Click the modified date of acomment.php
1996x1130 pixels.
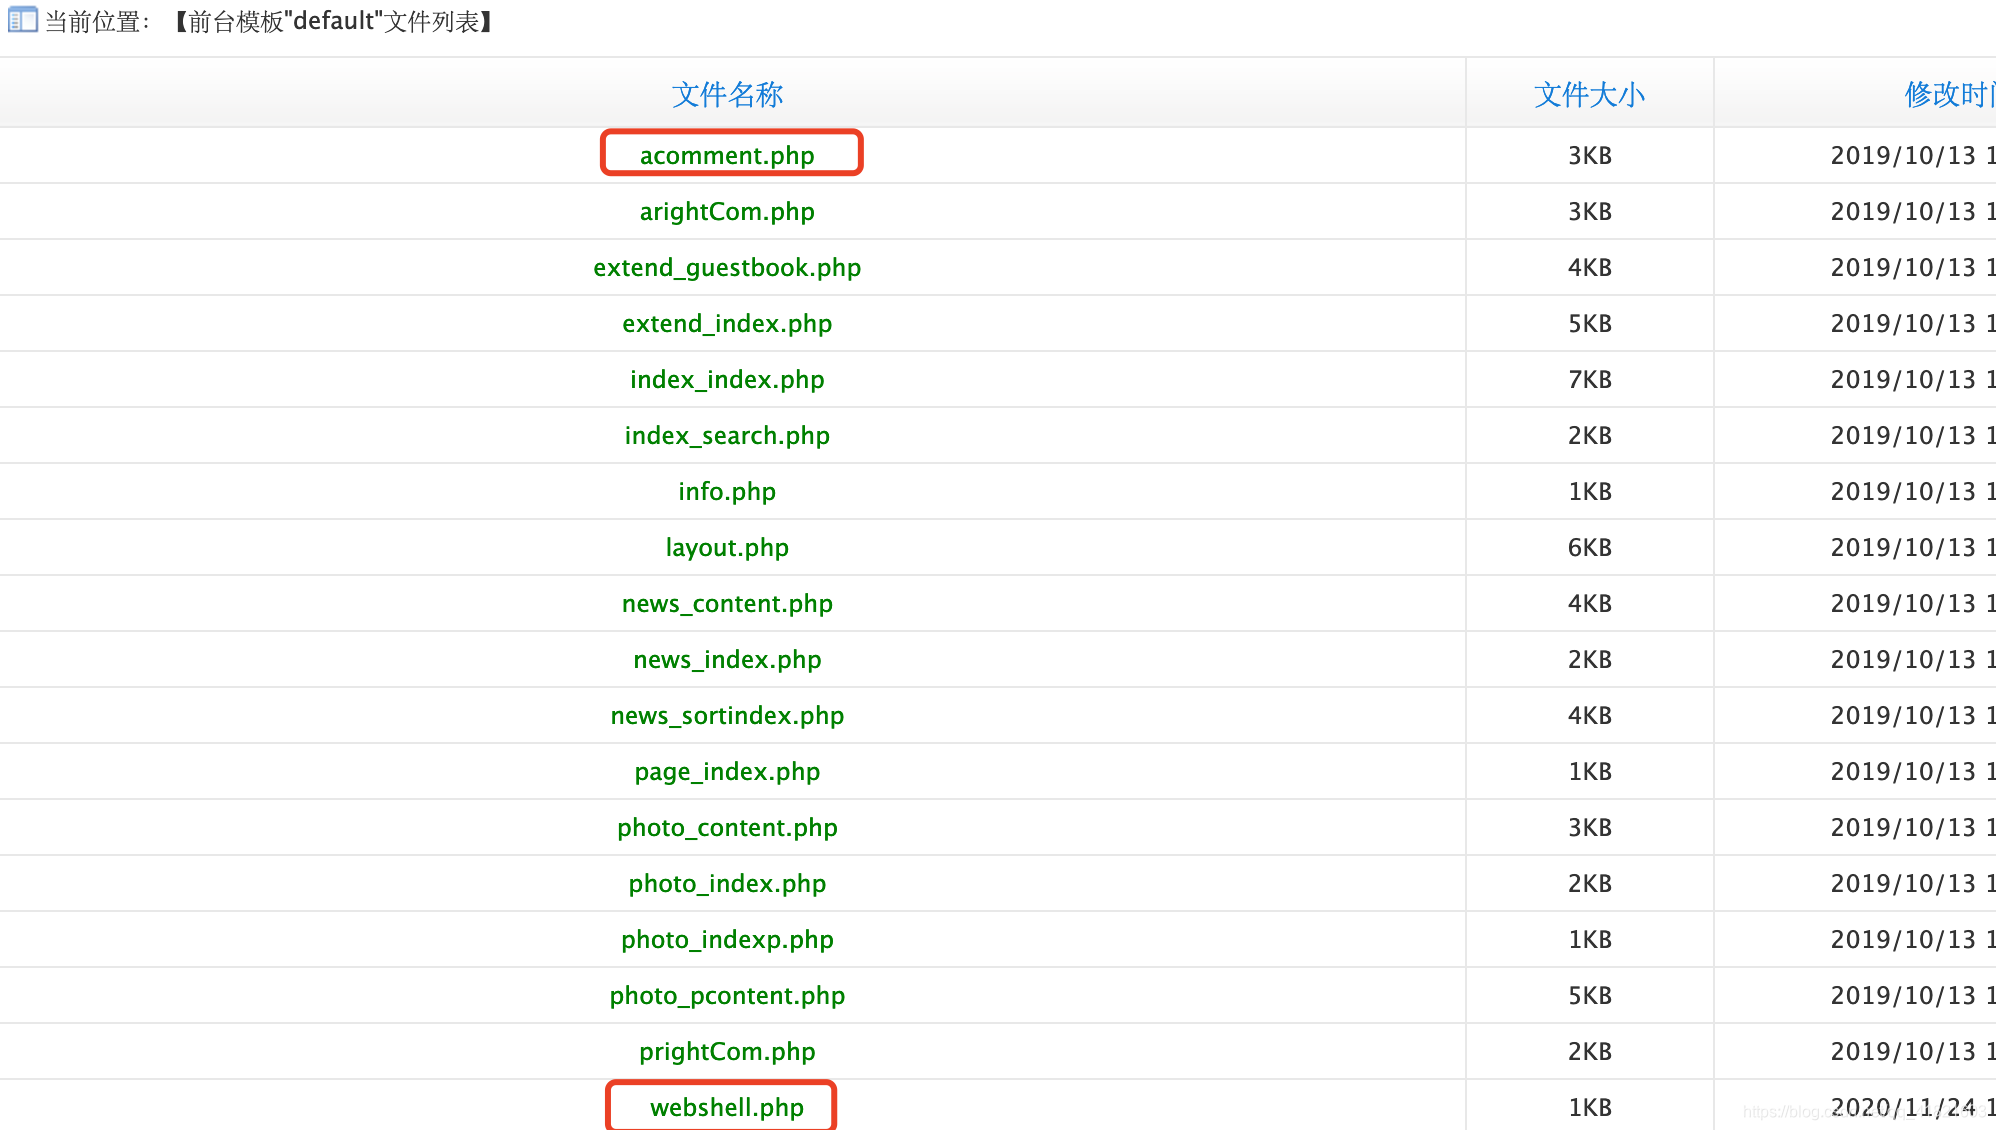pos(1913,155)
